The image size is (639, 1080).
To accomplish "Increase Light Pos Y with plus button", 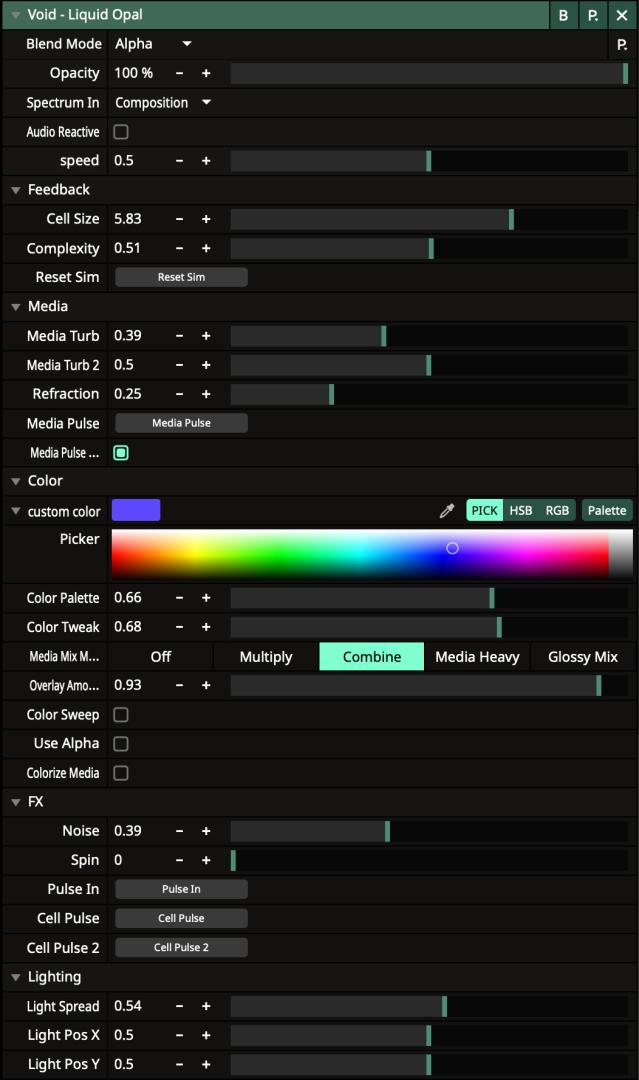I will click(206, 1064).
